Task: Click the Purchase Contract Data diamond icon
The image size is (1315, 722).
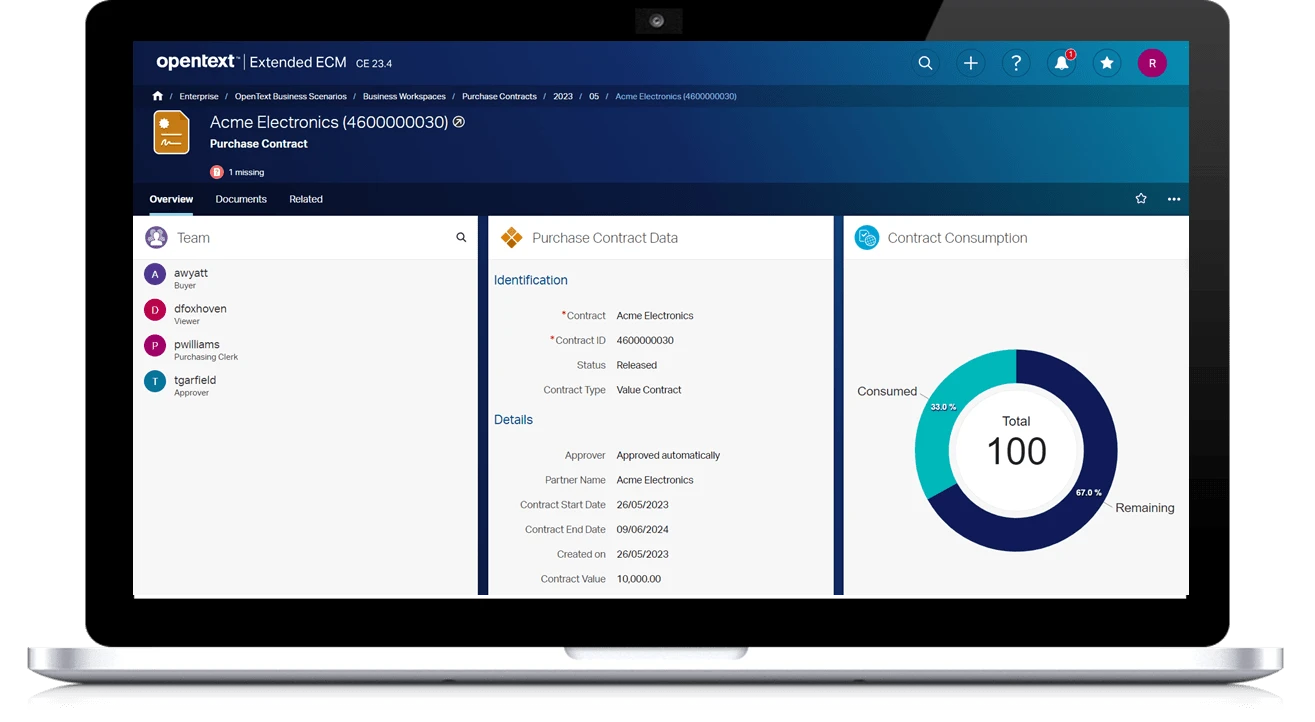Action: click(x=512, y=238)
